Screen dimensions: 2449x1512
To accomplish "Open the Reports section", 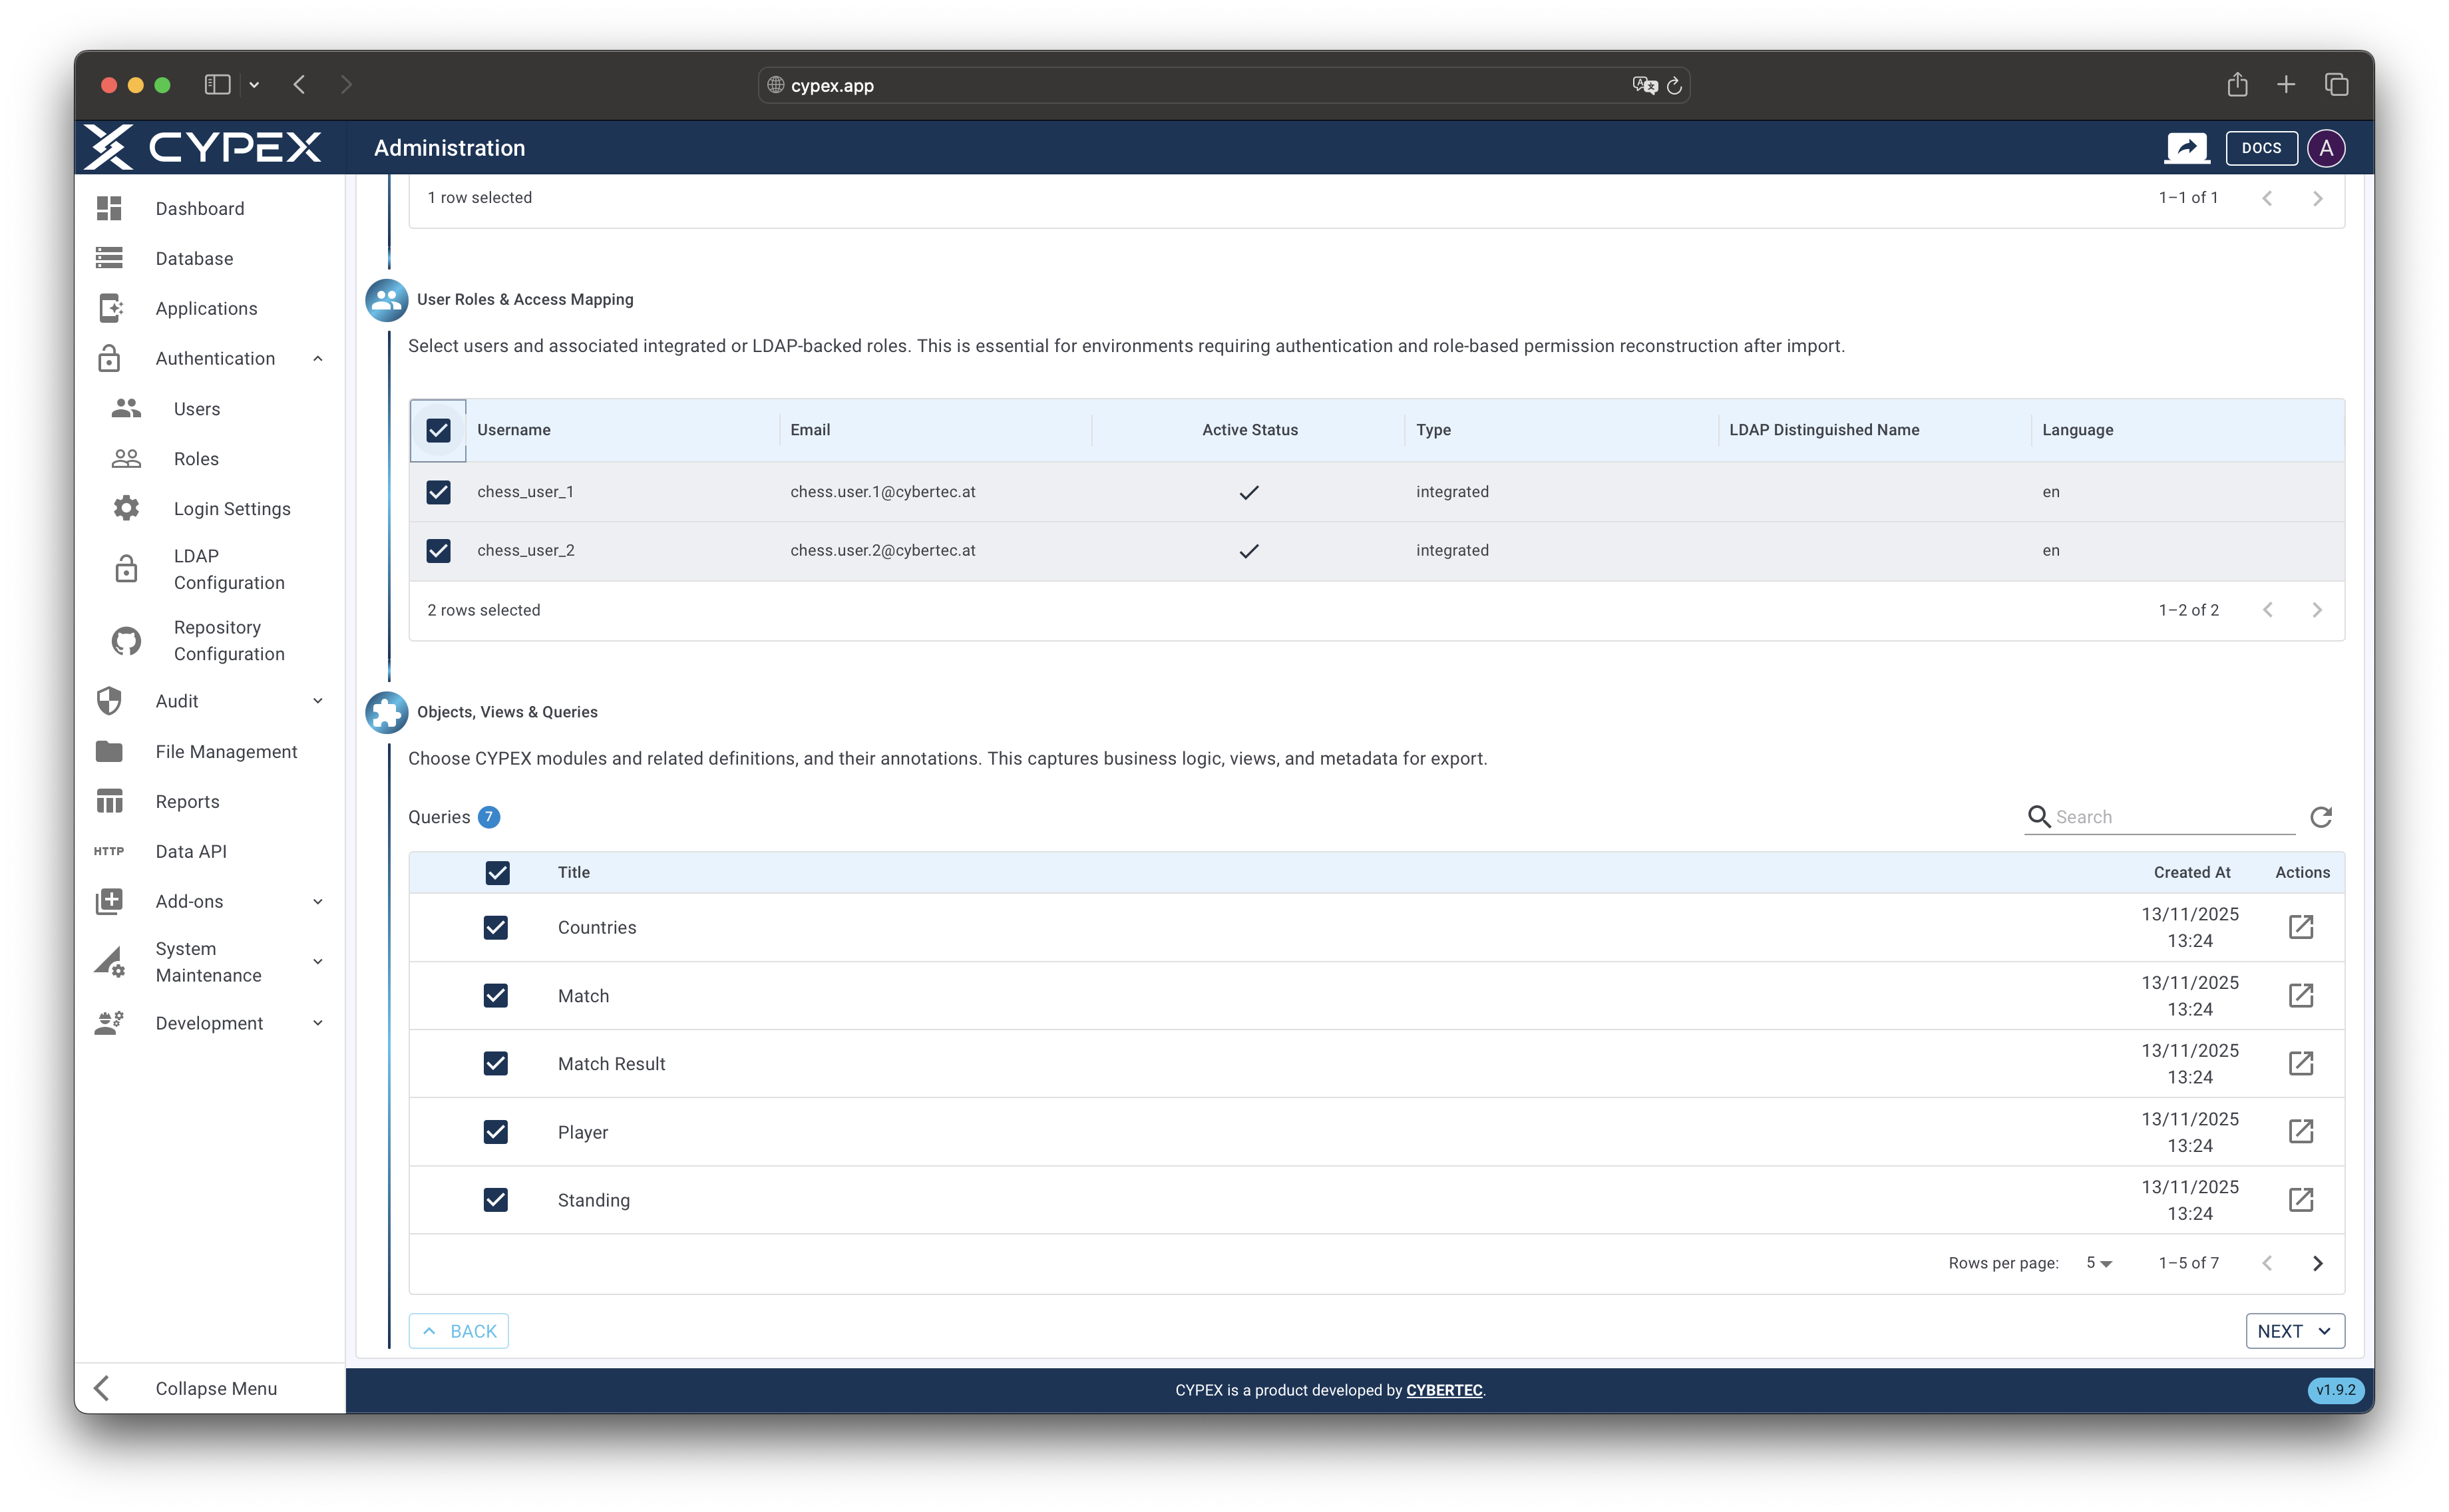I will pyautogui.click(x=187, y=801).
